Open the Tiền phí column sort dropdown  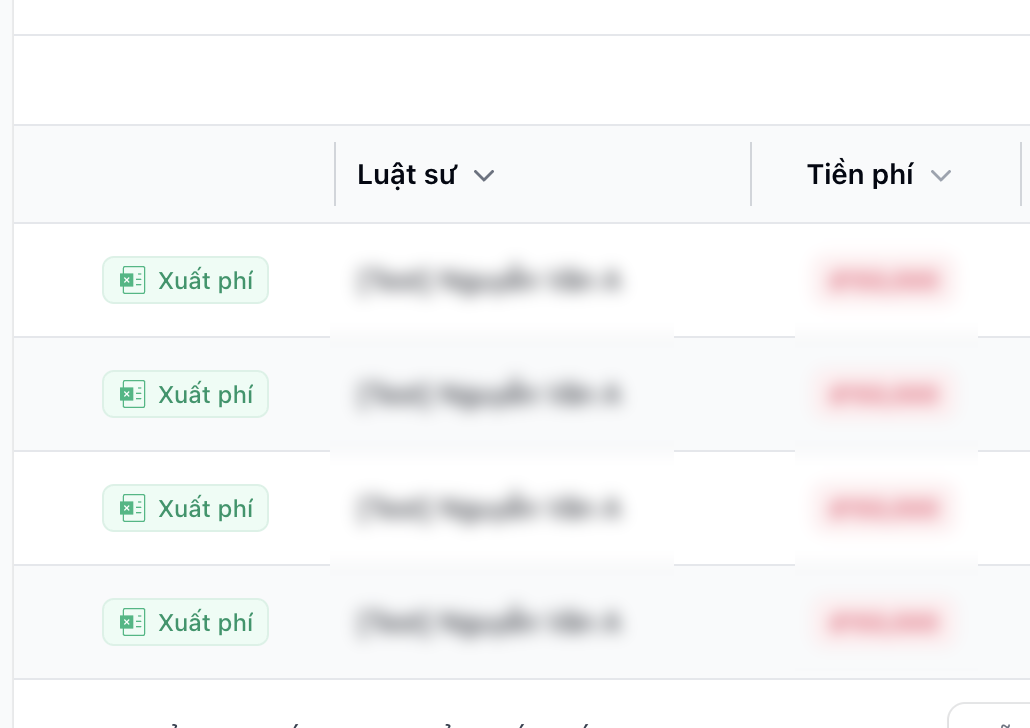(x=941, y=175)
